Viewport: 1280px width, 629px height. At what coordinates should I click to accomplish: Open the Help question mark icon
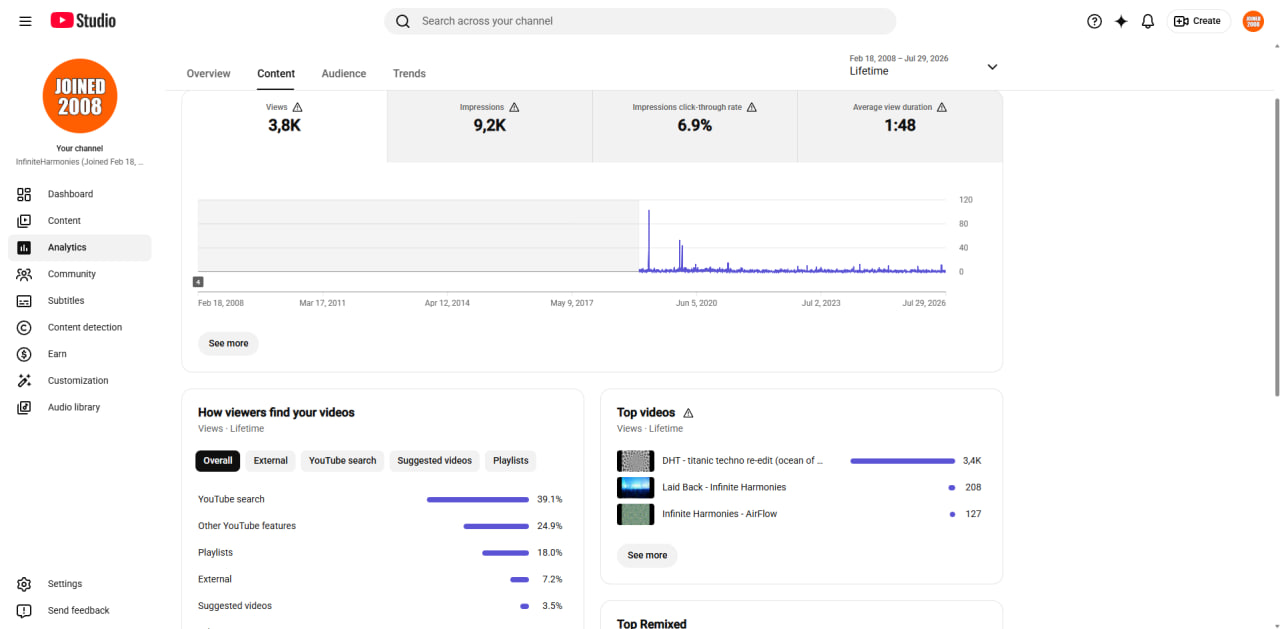[1094, 21]
